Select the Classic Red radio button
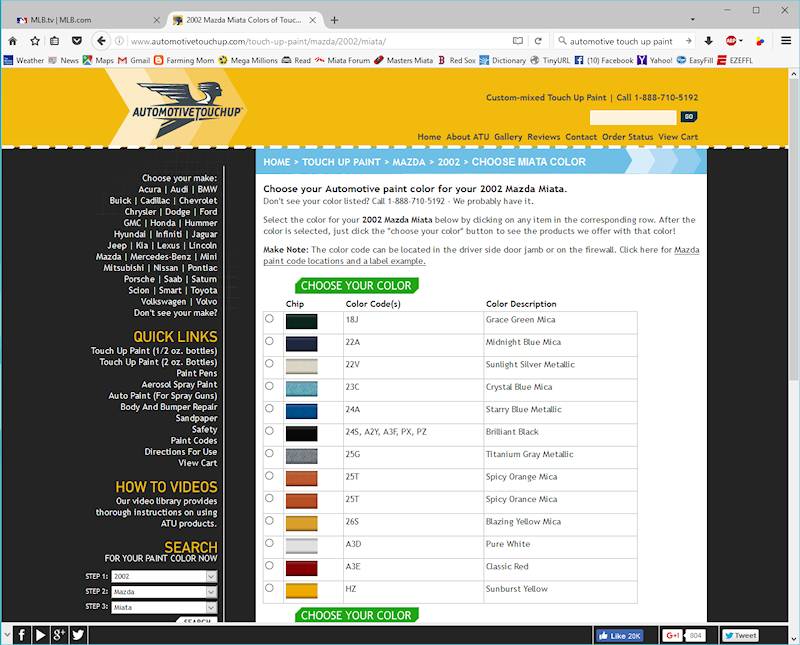The width and height of the screenshot is (800, 645). [269, 565]
